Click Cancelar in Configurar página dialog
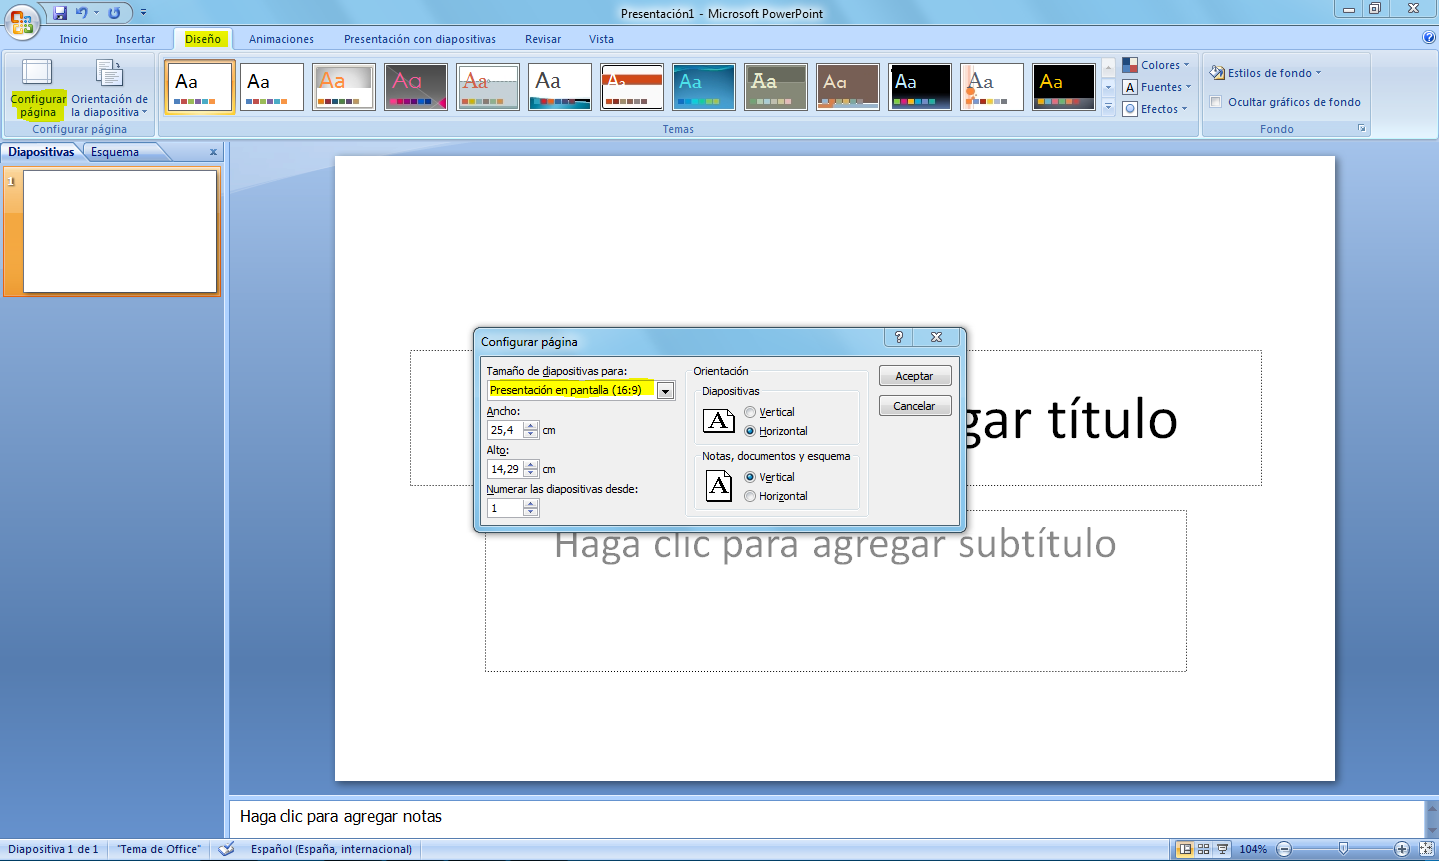 coord(915,406)
